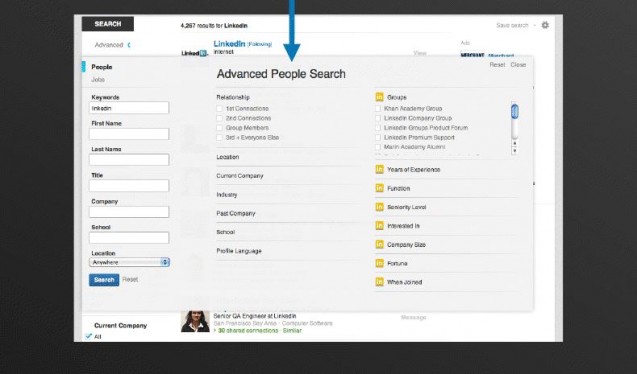Click the Message link in the result row
Viewport: 637px width, 374px height.
click(x=414, y=317)
